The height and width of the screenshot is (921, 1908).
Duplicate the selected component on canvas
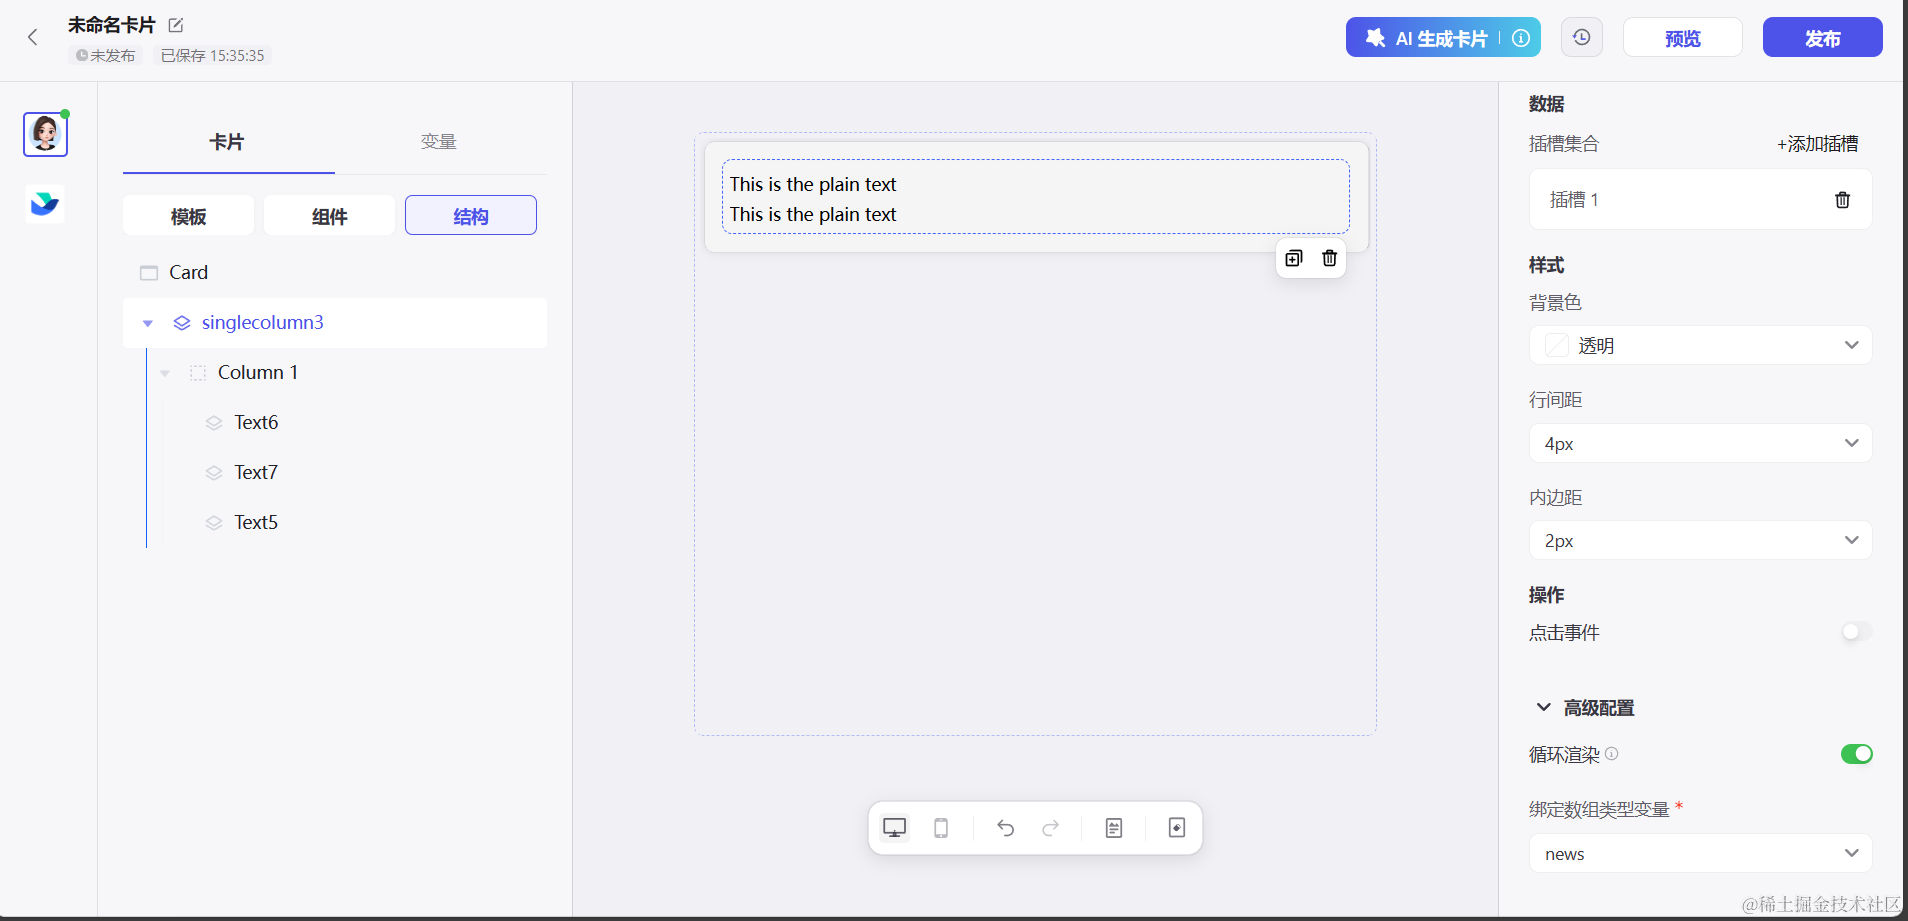(x=1294, y=258)
